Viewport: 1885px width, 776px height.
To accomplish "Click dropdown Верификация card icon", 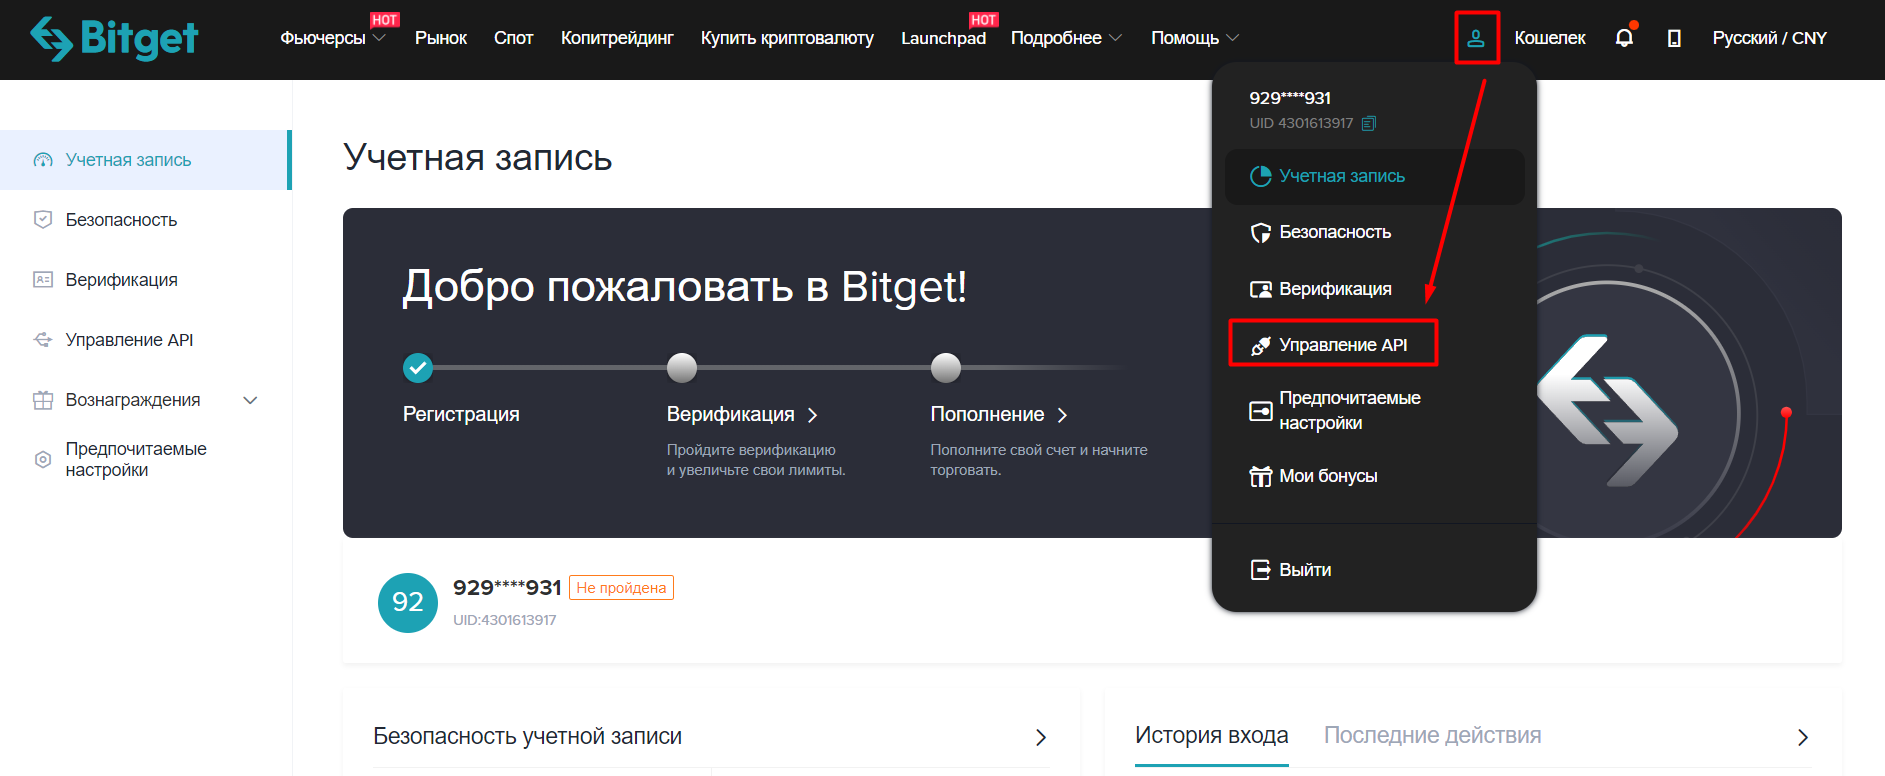I will 1261,289.
